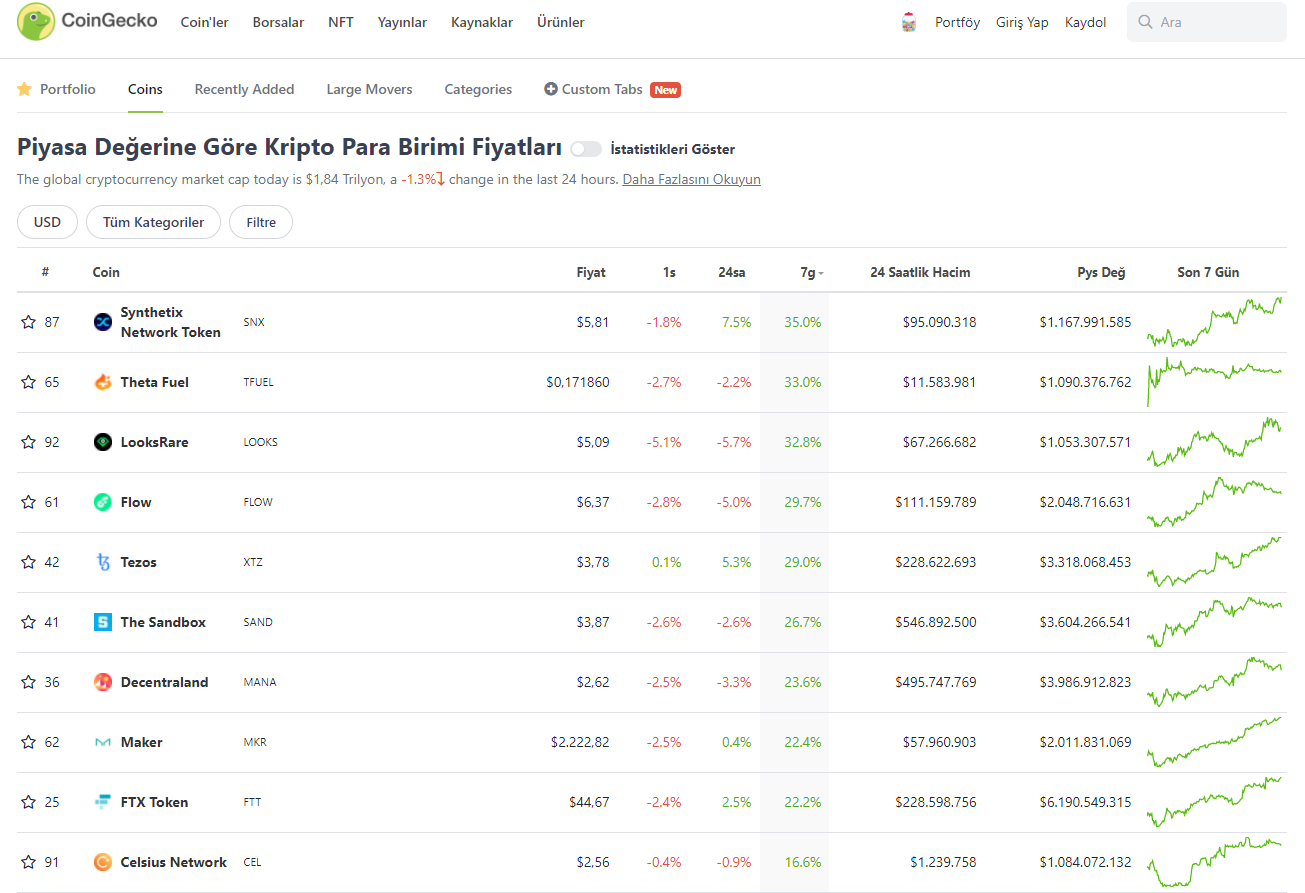Click the Celsius Network coin icon

pos(103,862)
